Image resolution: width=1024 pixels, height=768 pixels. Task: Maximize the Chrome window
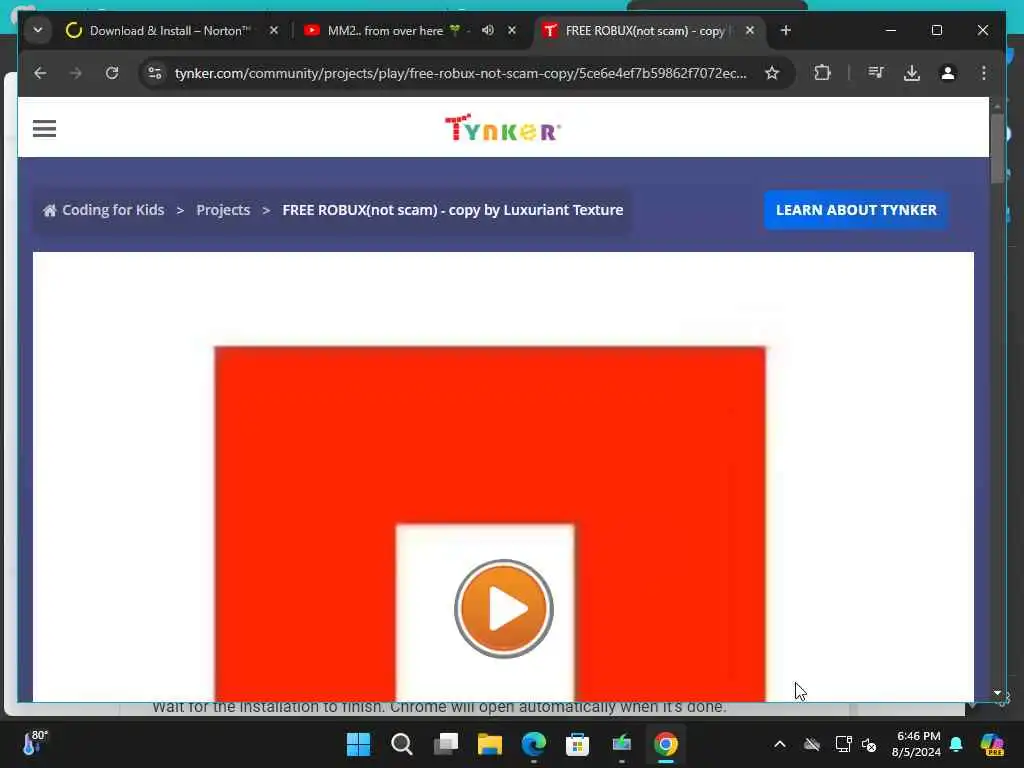point(936,30)
